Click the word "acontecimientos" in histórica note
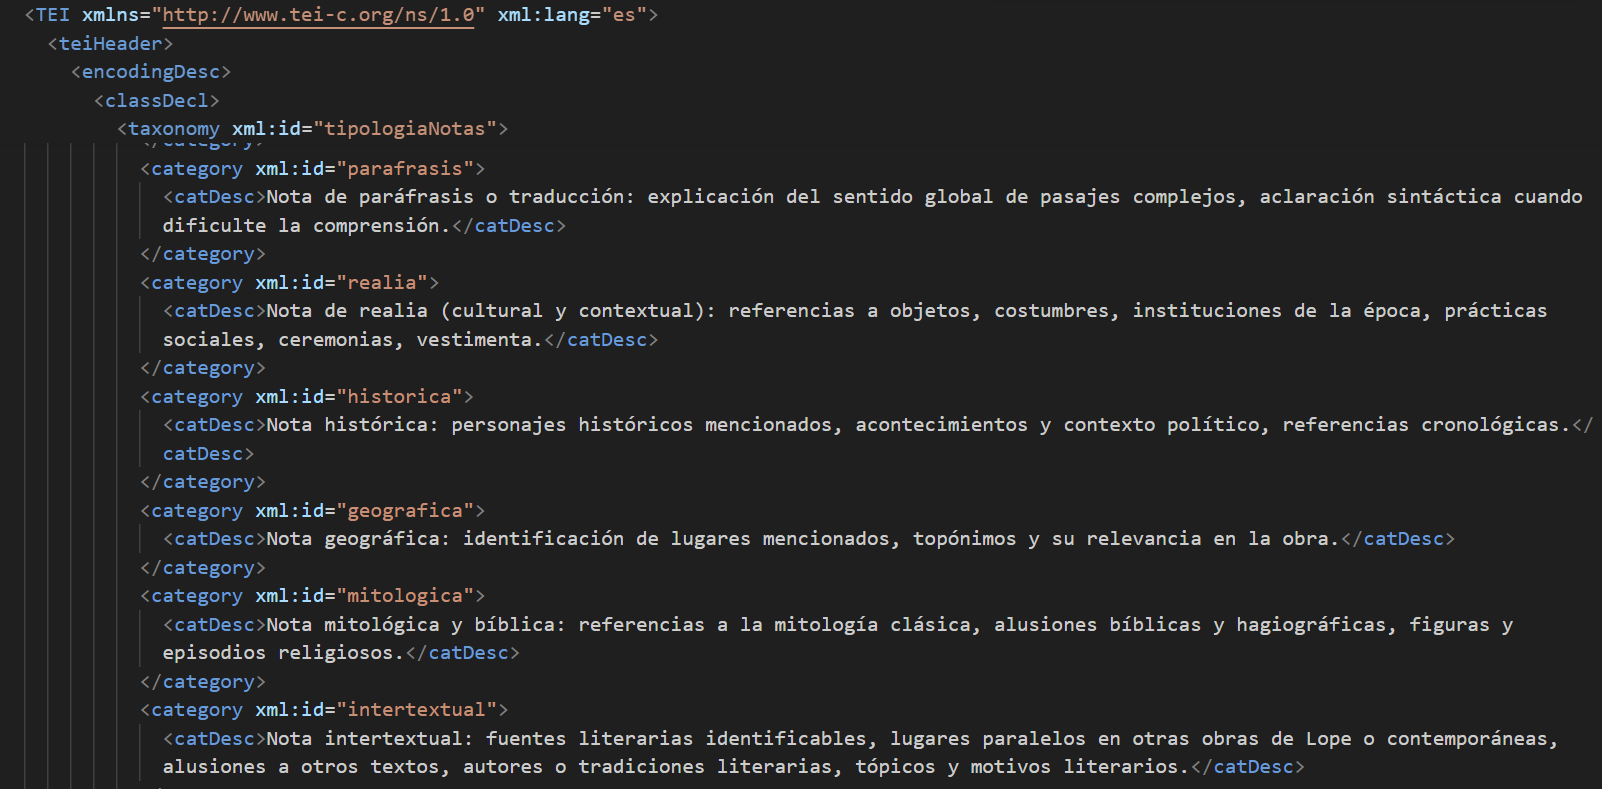The image size is (1602, 789). pos(942,425)
